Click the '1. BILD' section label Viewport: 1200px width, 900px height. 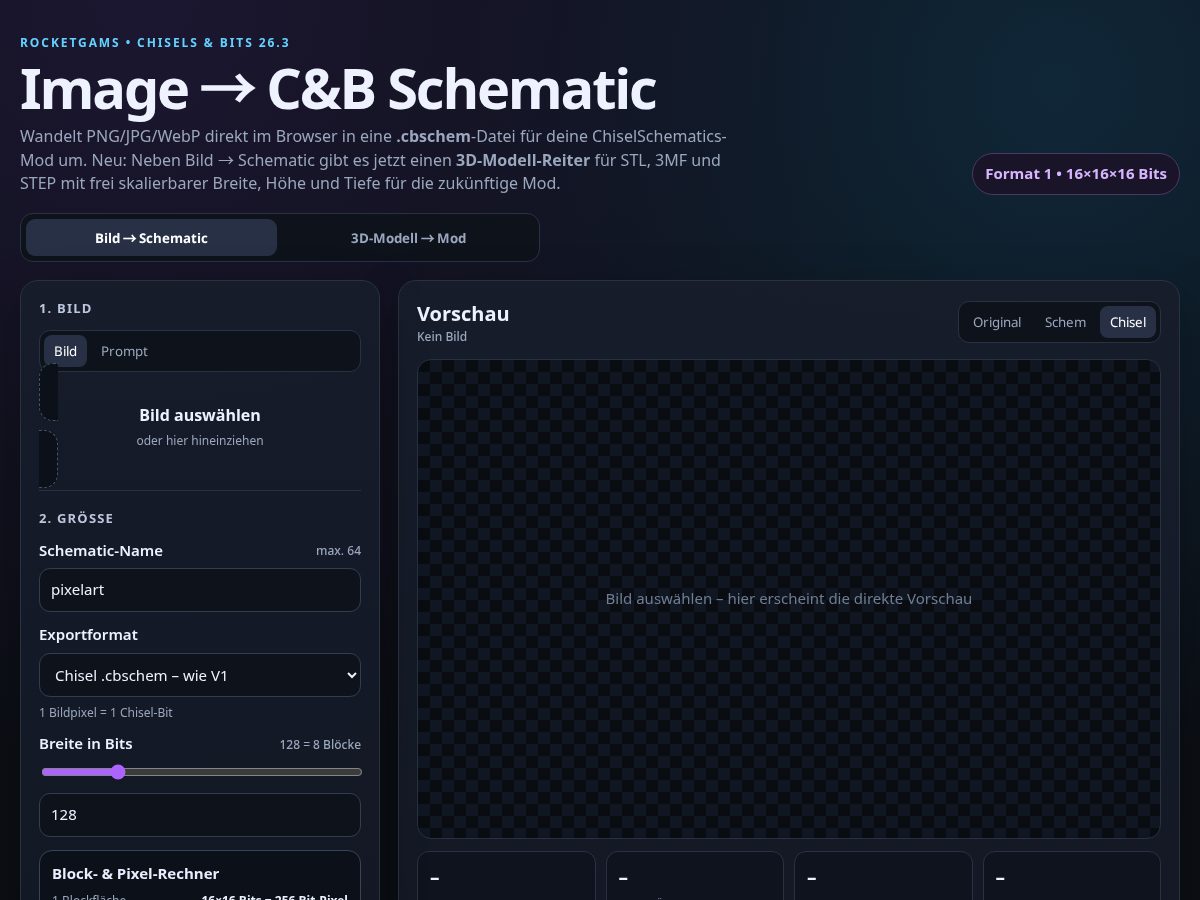point(66,309)
